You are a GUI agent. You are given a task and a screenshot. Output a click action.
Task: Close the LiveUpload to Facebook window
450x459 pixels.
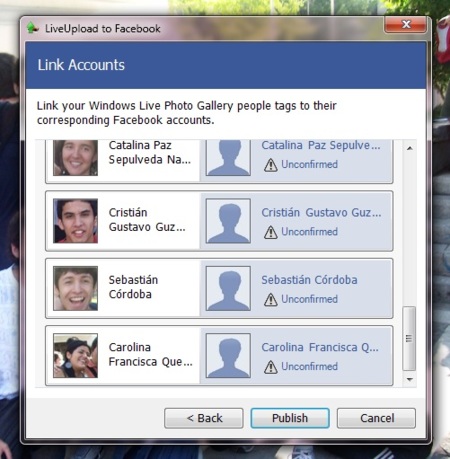pos(405,24)
